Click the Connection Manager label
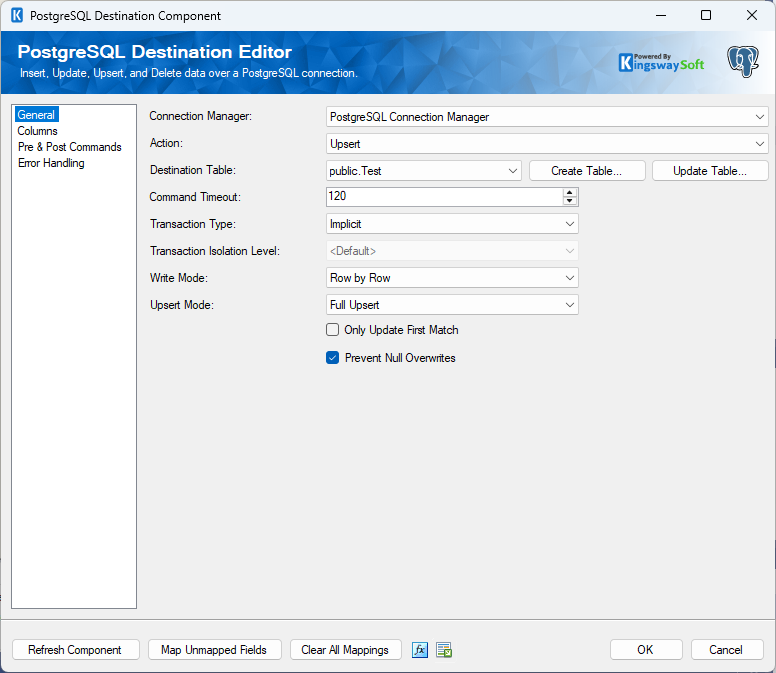This screenshot has width=776, height=673. click(200, 116)
